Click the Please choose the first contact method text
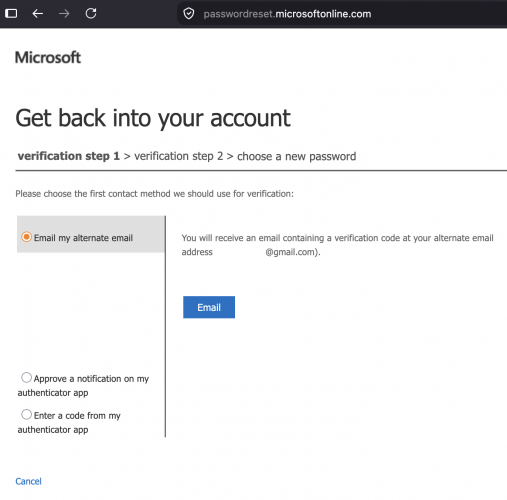The image size is (507, 500). pos(155,194)
